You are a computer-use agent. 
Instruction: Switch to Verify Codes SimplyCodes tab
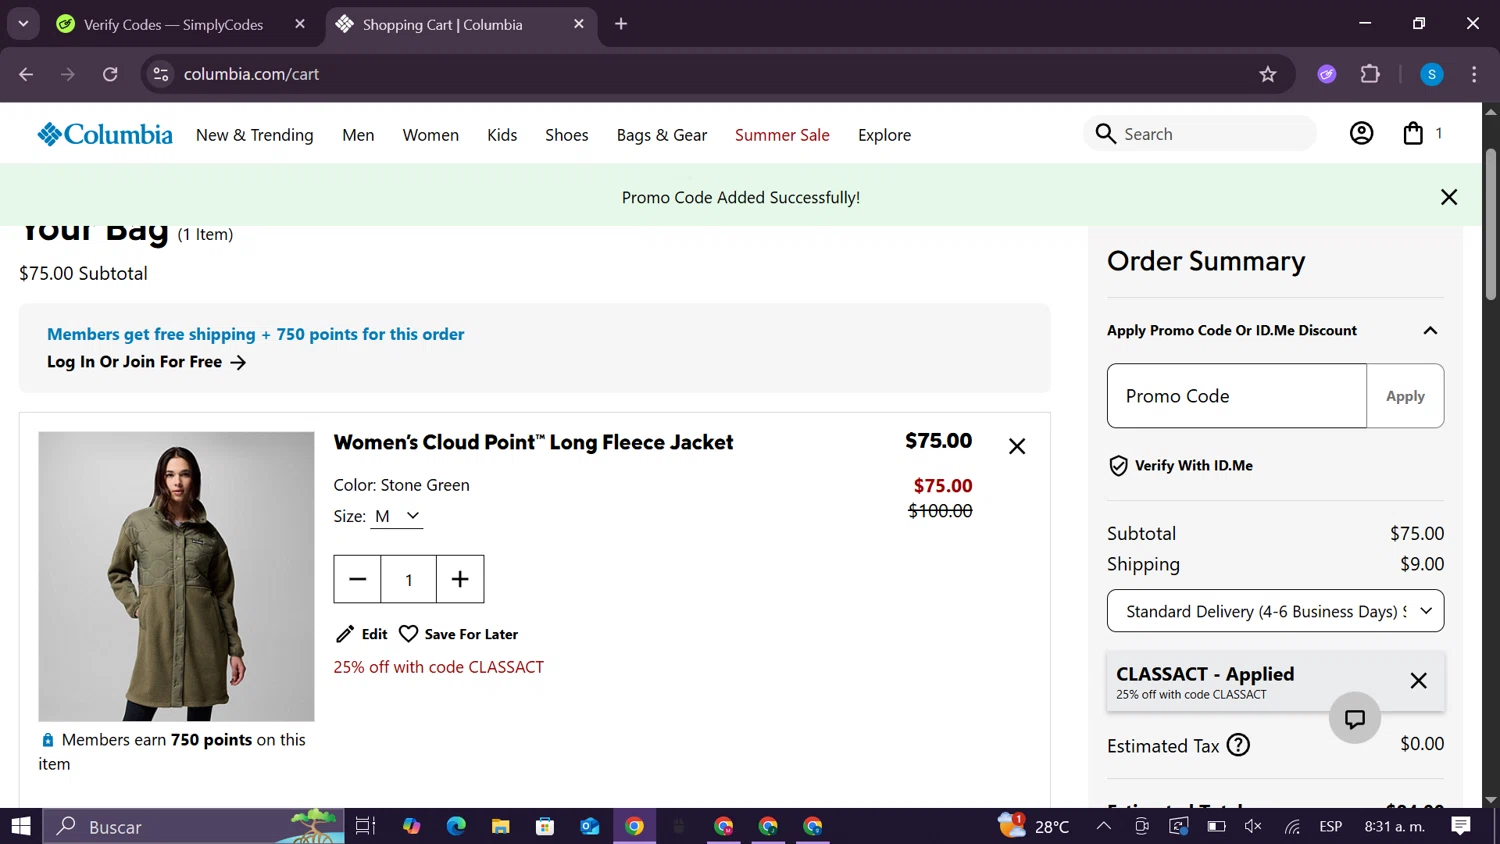[173, 24]
